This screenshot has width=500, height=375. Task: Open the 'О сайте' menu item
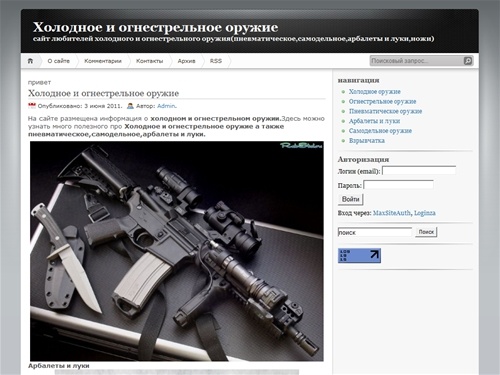(59, 61)
